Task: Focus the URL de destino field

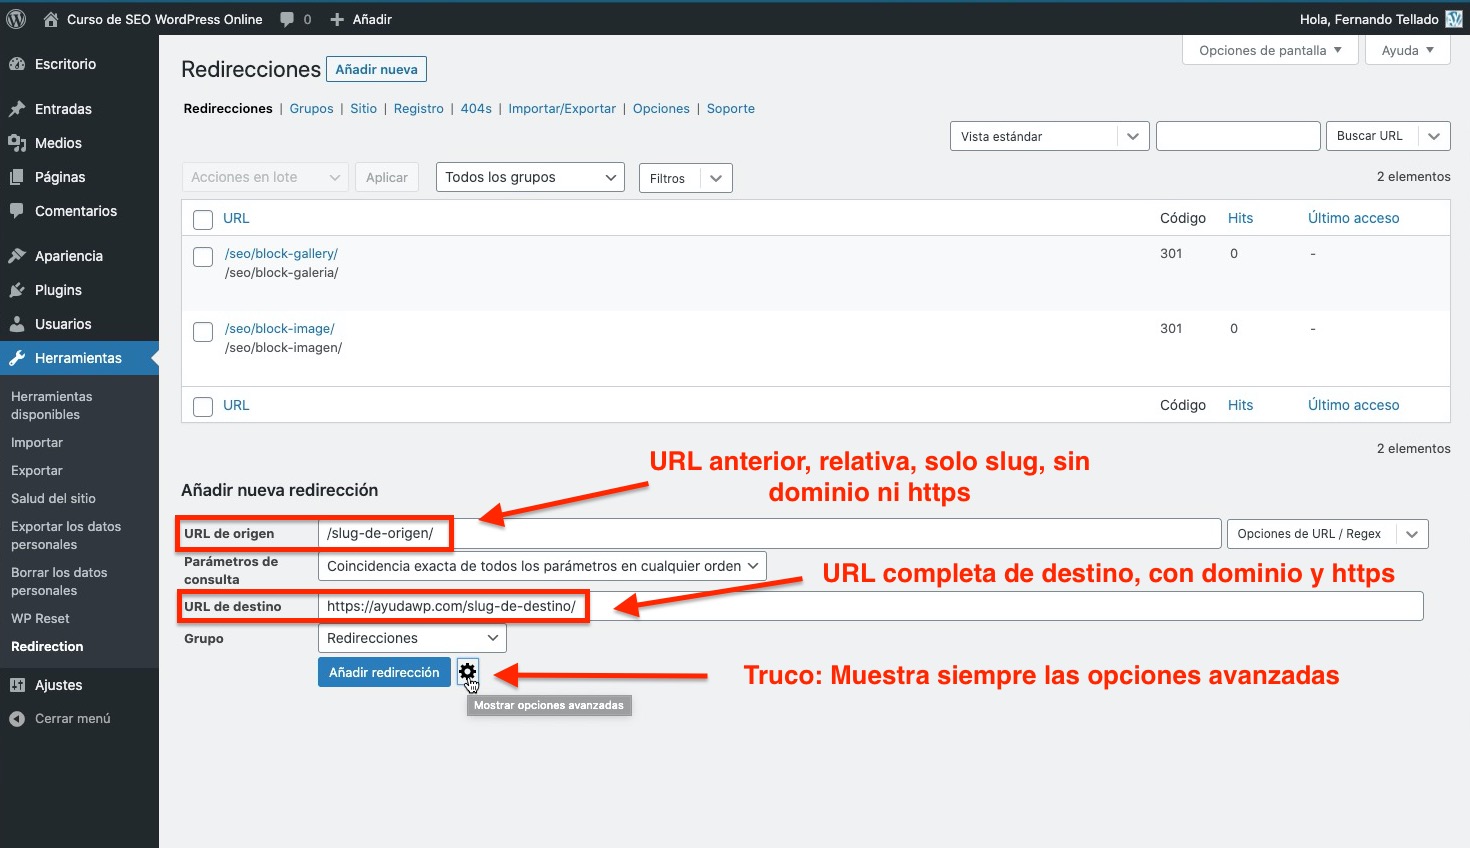Action: (870, 606)
